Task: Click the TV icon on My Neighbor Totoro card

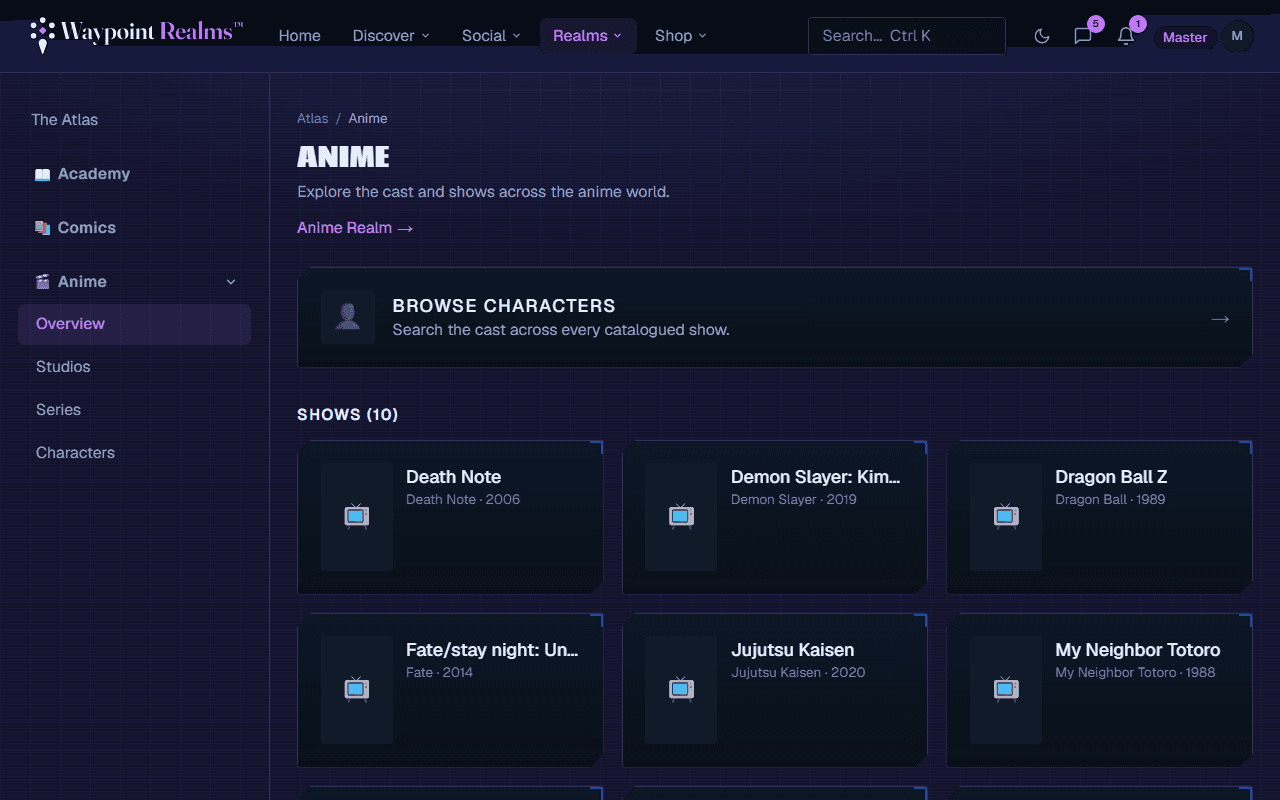Action: 1006,689
